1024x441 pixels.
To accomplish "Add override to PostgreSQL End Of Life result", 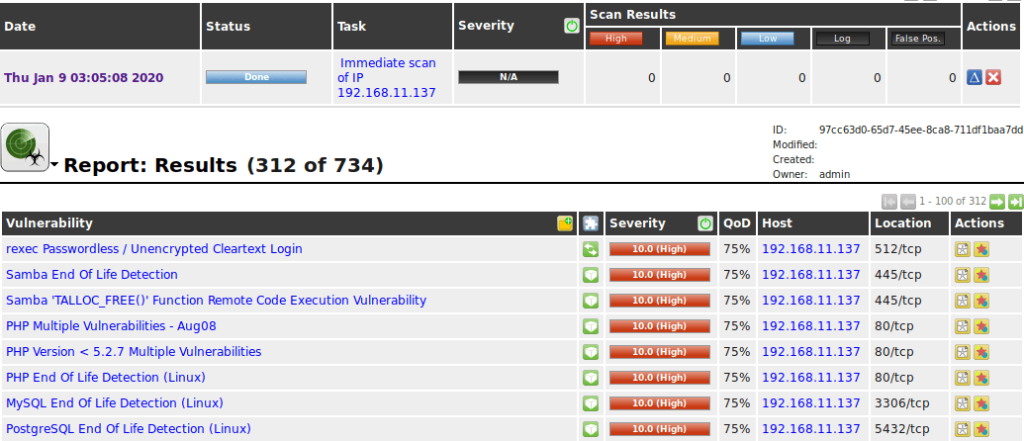I will coord(981,429).
